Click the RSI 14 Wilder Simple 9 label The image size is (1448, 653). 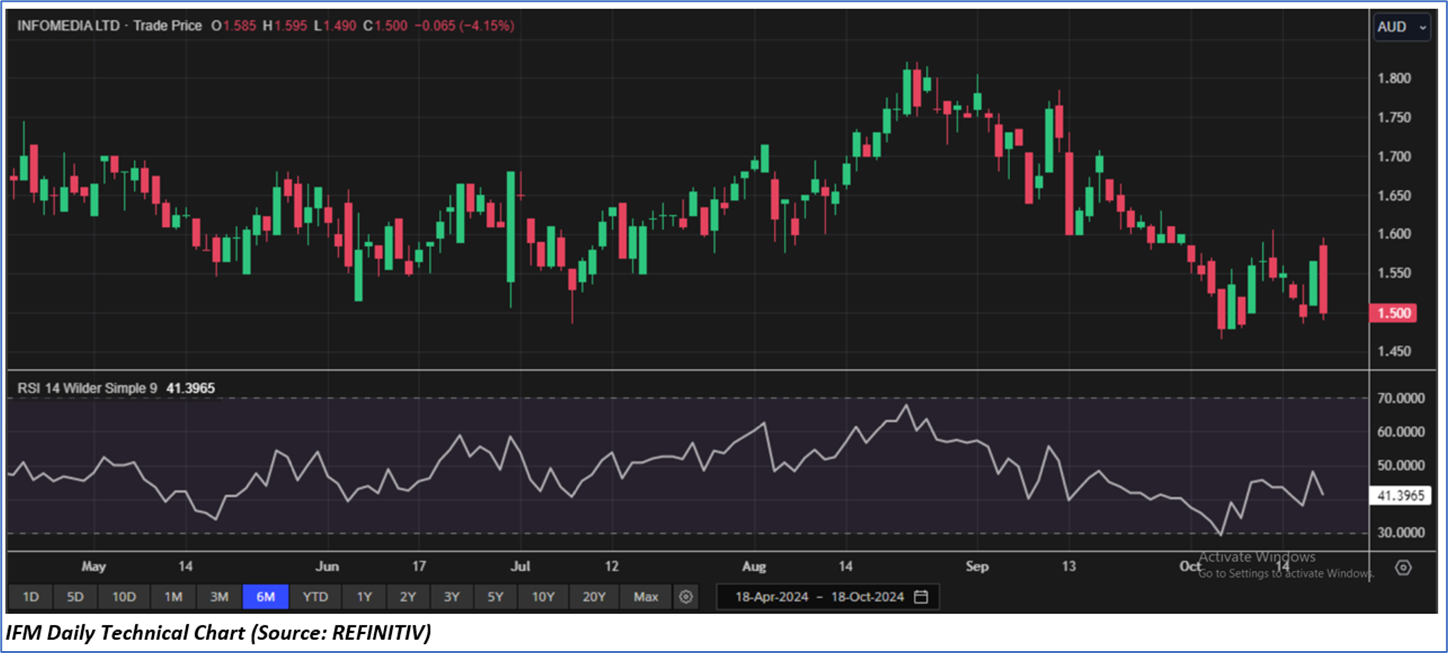[87, 386]
